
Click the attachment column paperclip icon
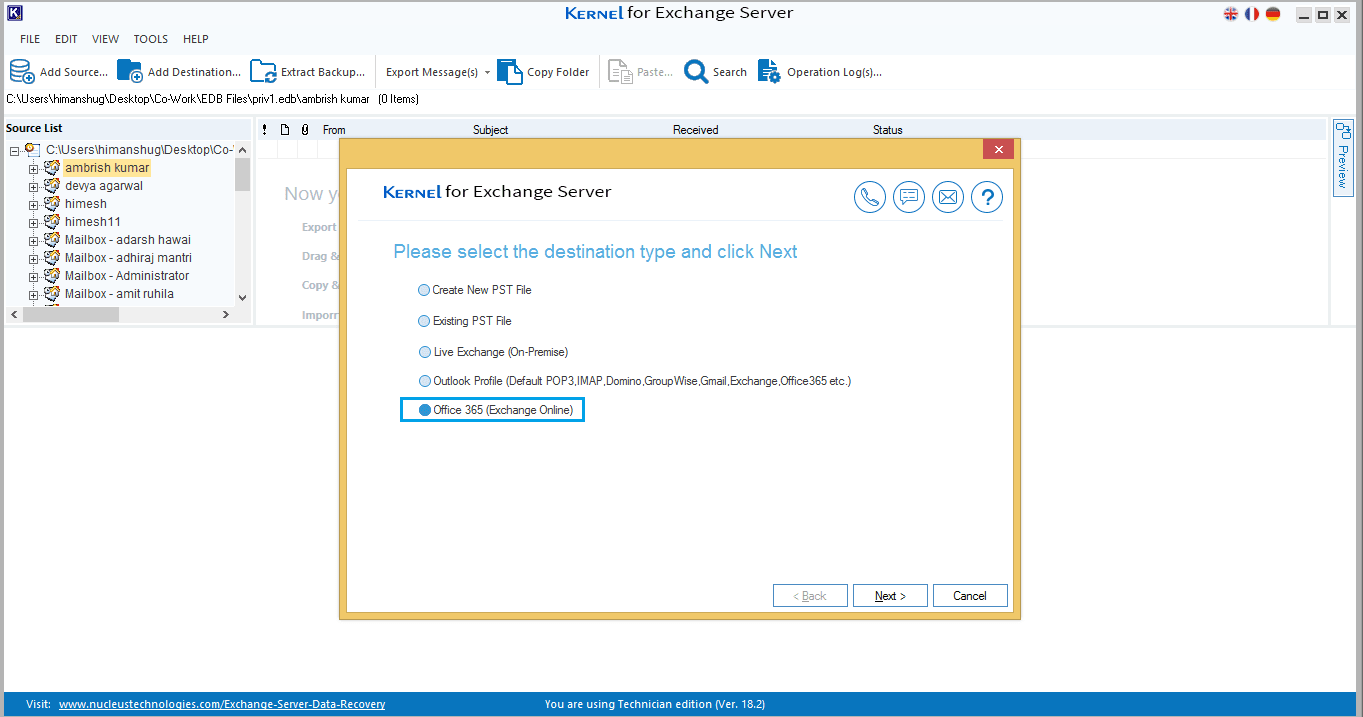coord(305,130)
